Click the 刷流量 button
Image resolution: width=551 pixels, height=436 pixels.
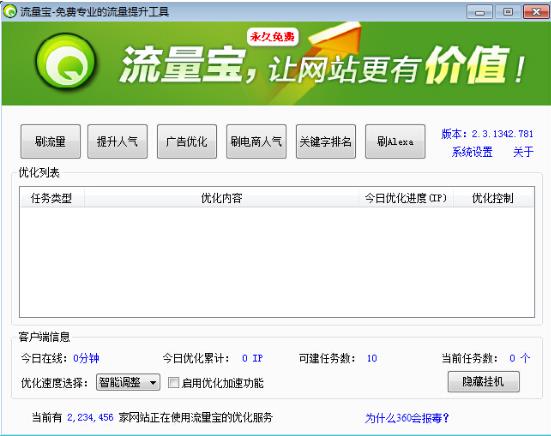(50, 142)
